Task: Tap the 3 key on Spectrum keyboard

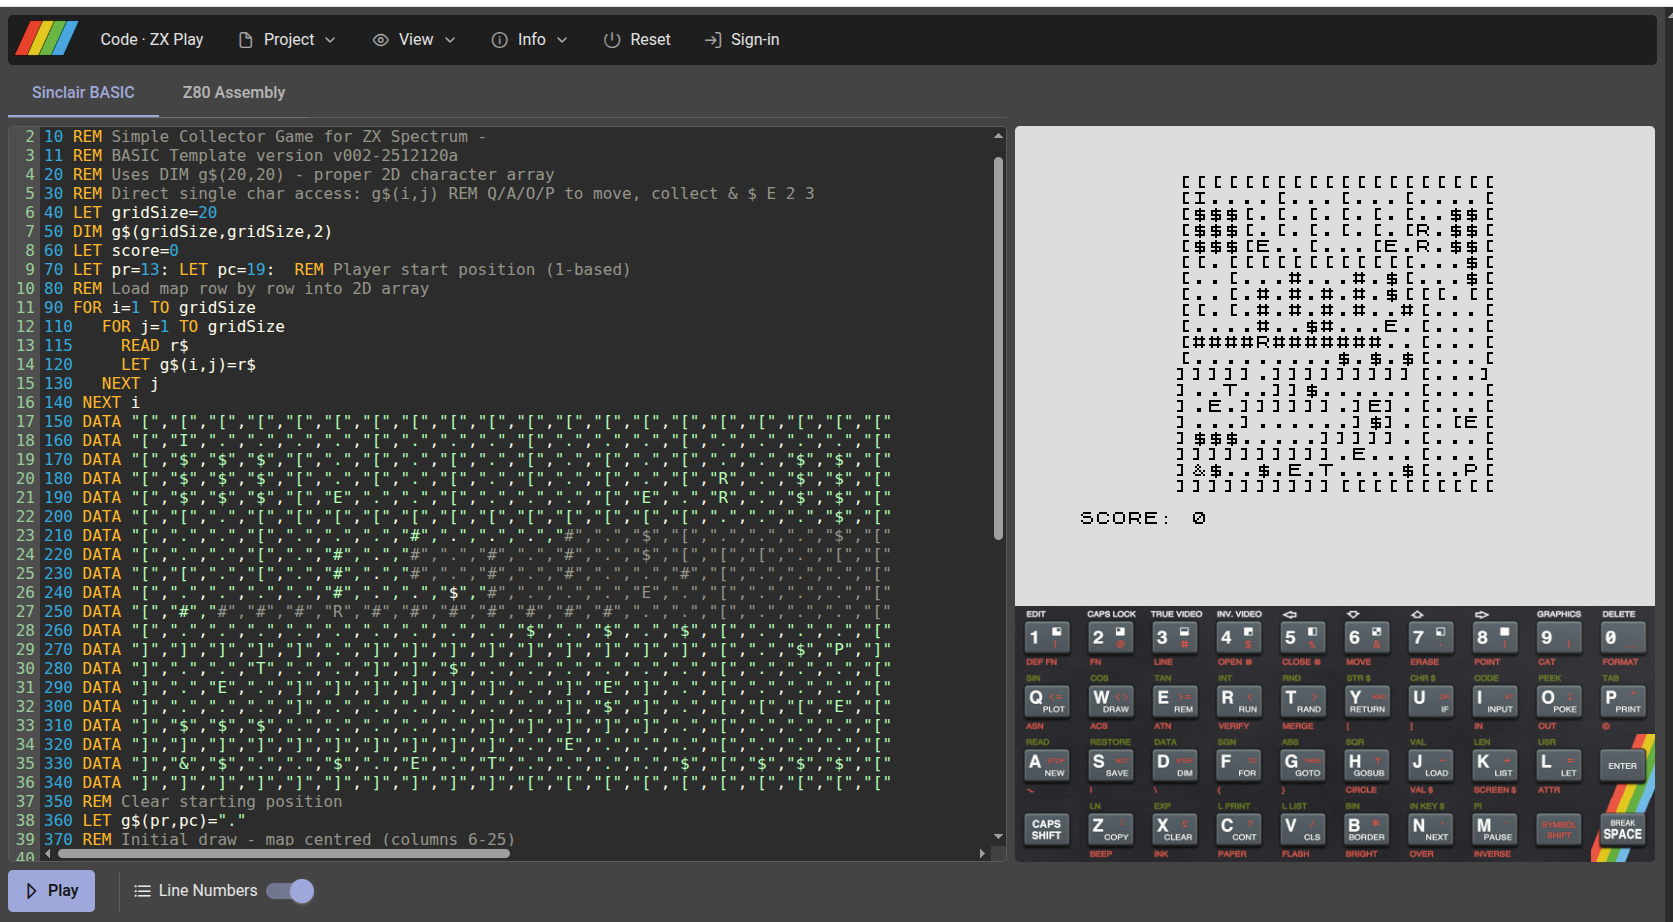Action: click(1175, 637)
